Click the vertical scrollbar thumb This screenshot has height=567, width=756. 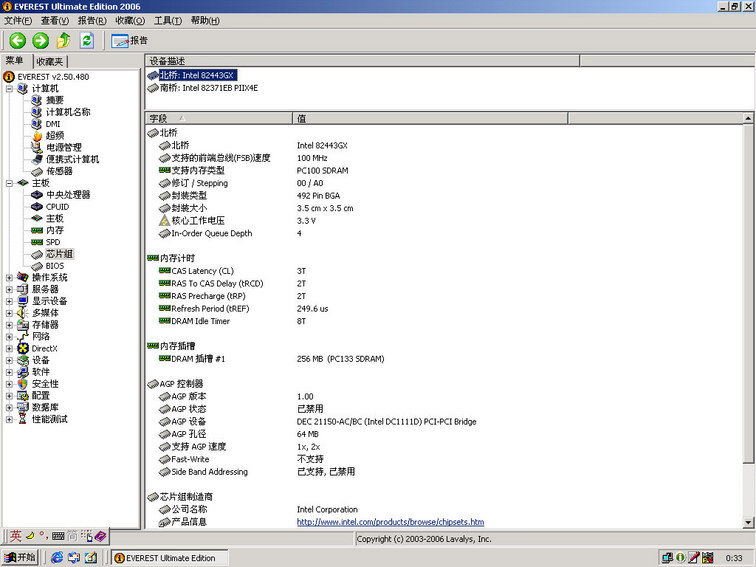(x=748, y=294)
